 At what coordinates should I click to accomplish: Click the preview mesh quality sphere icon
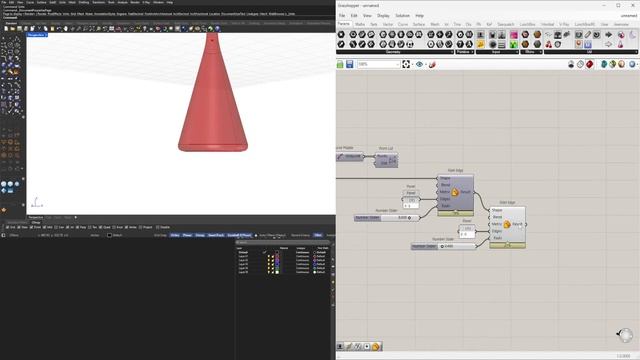point(622,64)
